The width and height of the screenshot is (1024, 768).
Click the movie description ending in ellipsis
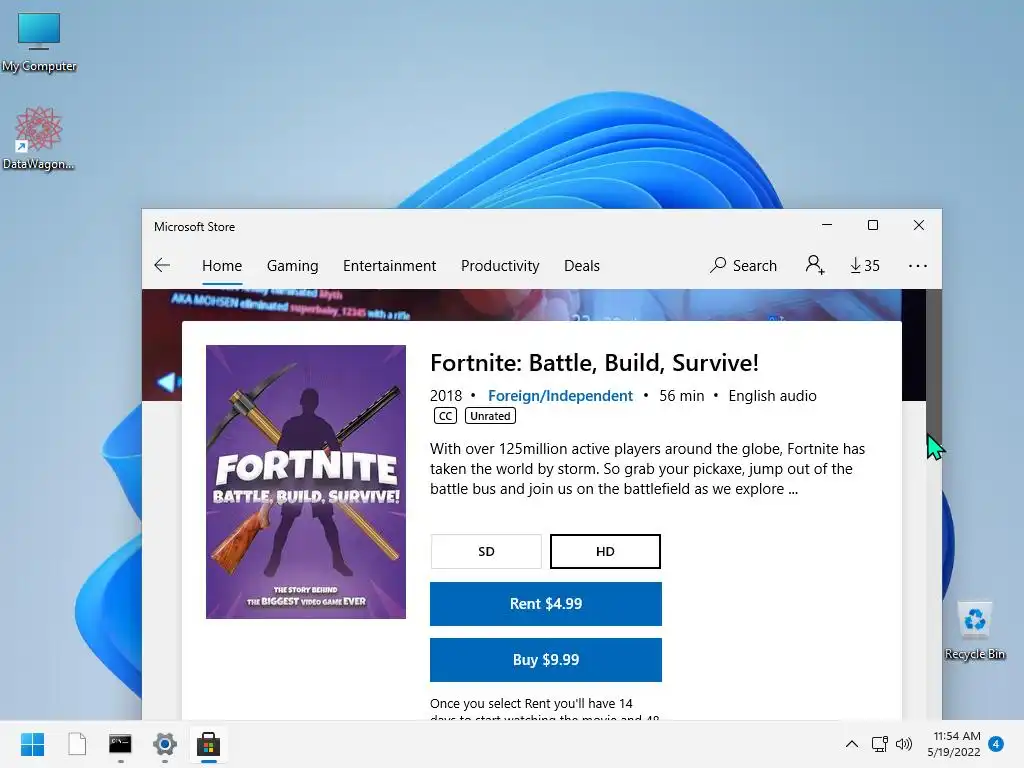tap(647, 469)
